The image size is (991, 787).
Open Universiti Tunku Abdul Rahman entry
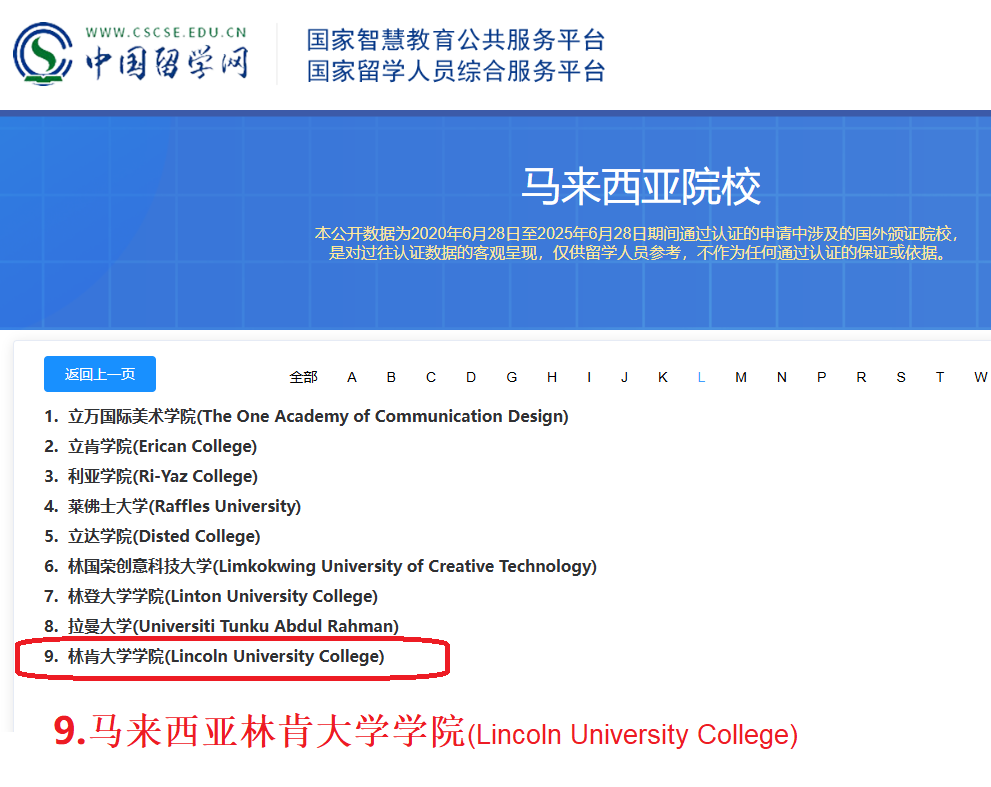pos(233,626)
